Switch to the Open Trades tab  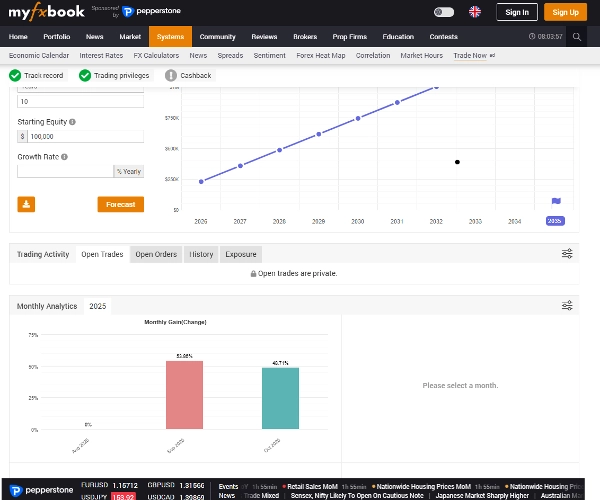(x=102, y=254)
